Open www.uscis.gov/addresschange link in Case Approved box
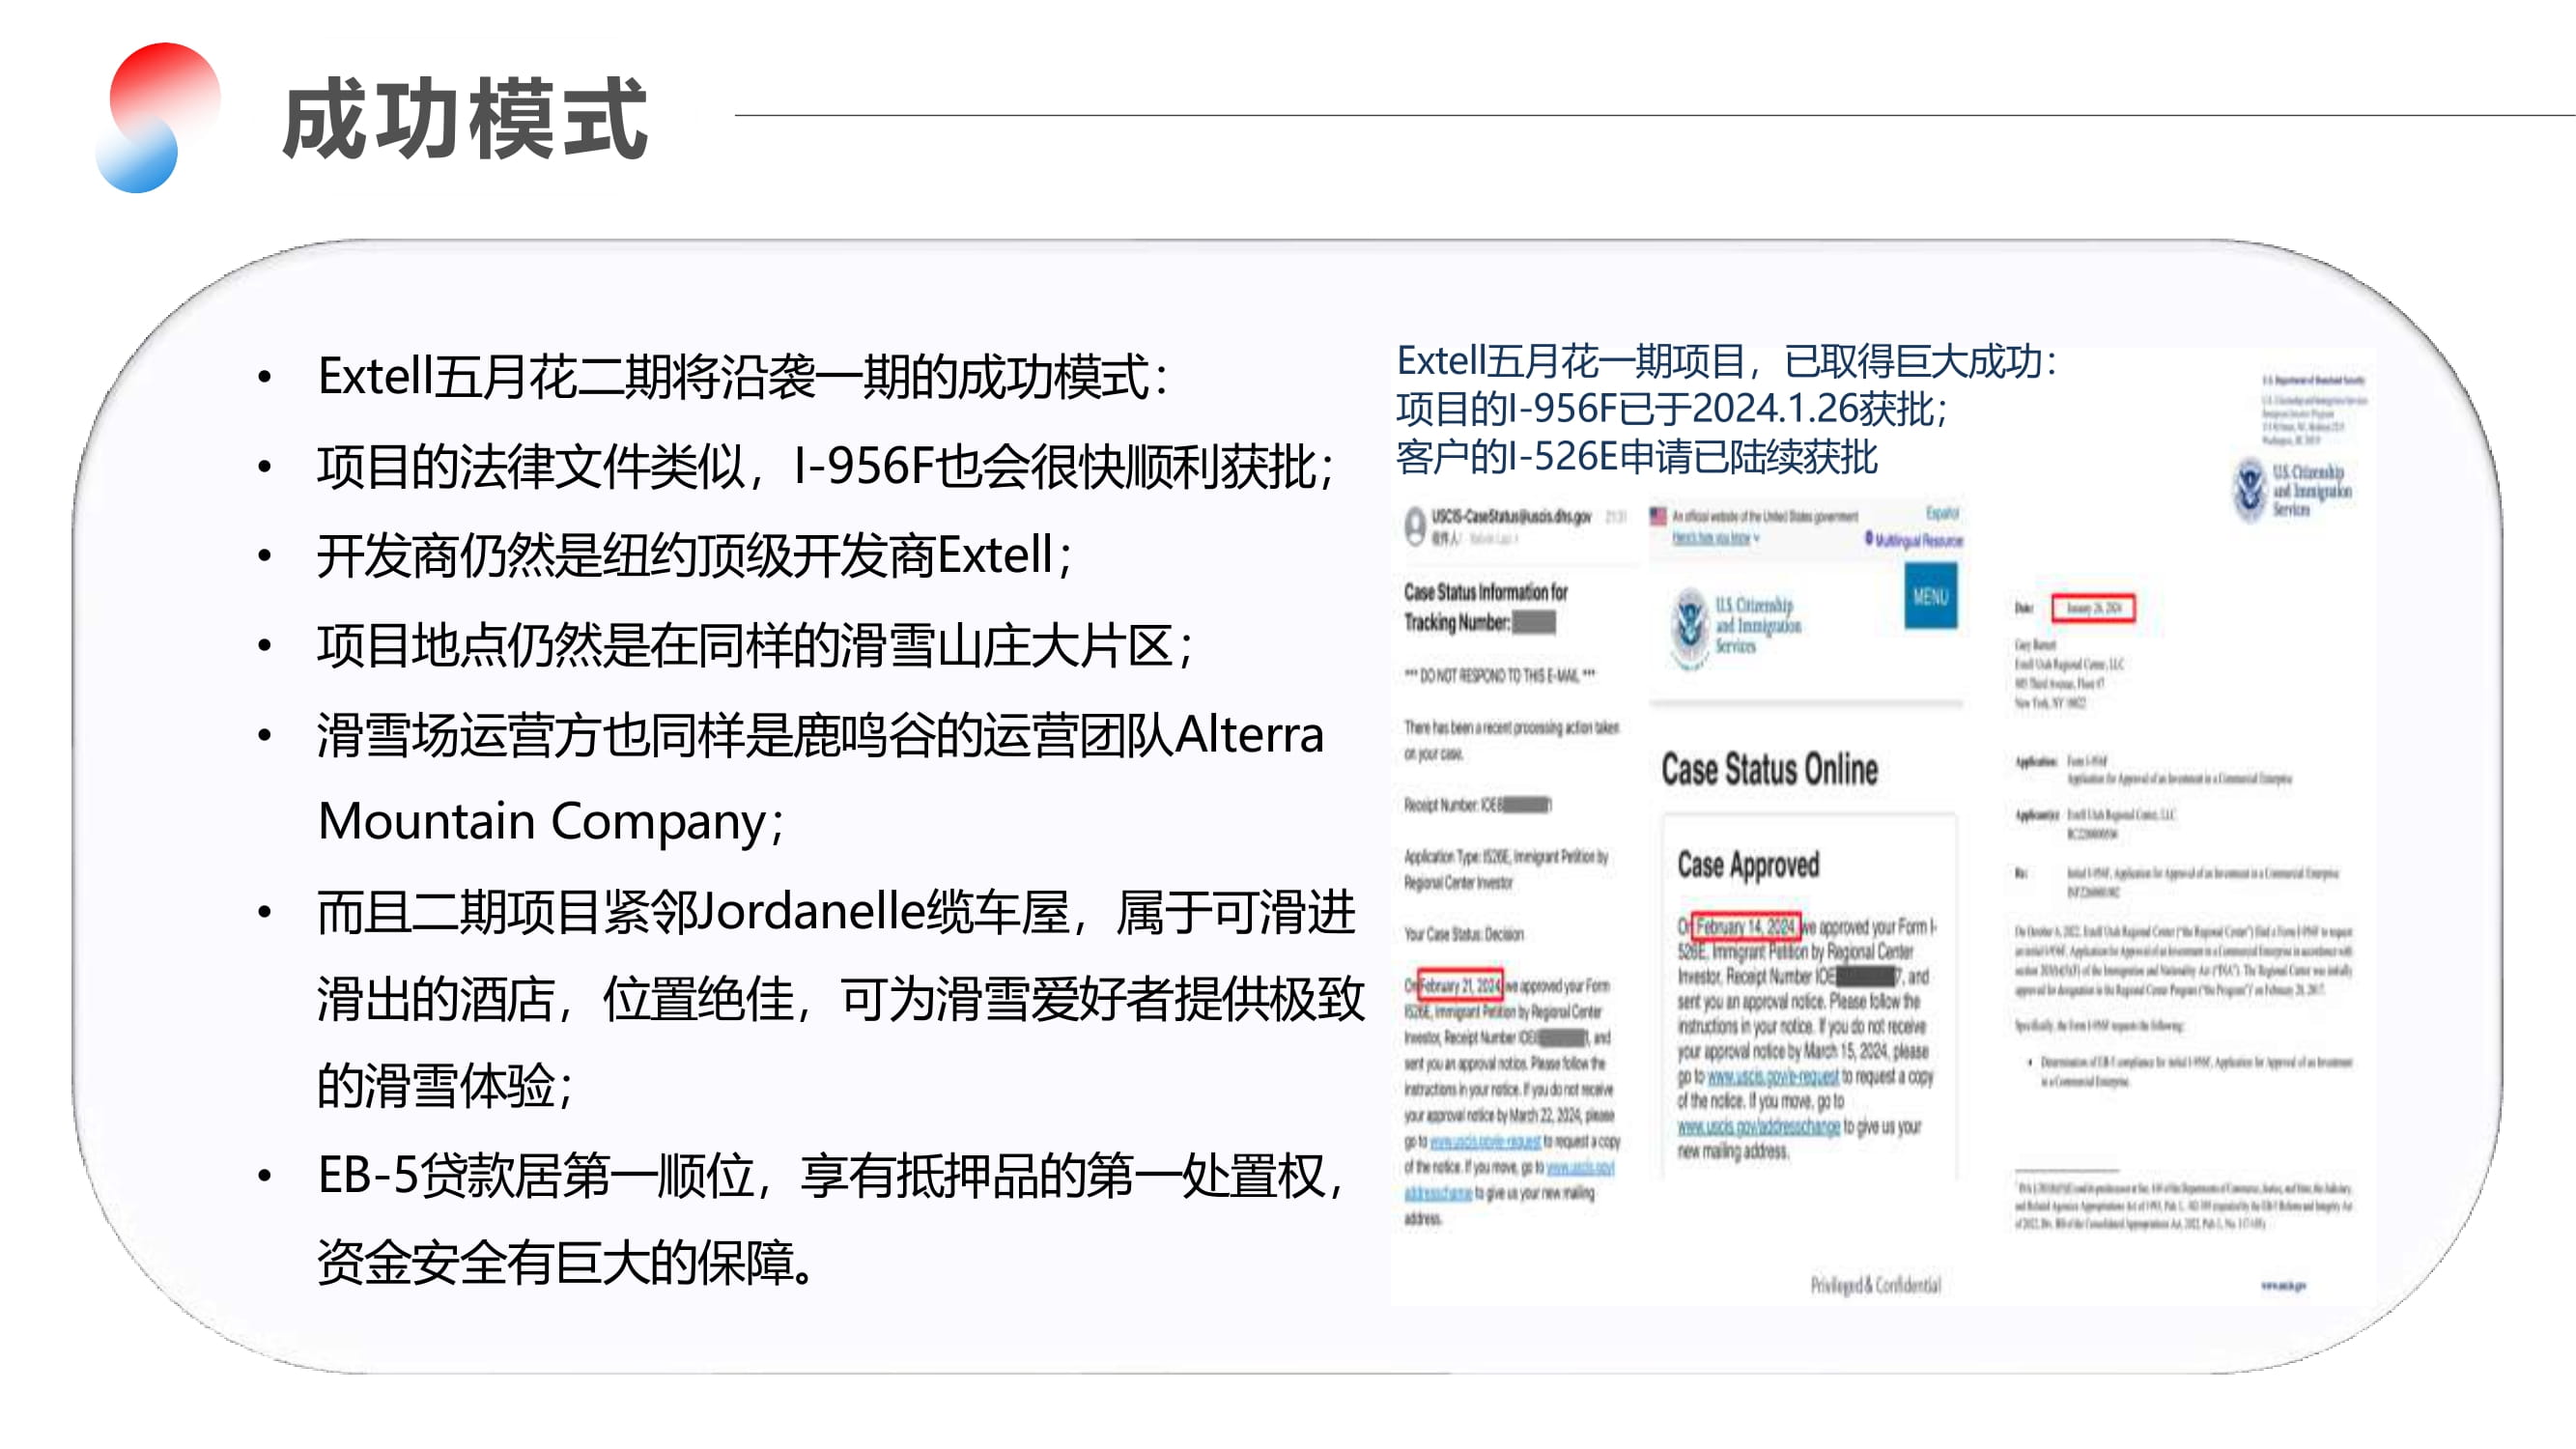This screenshot has width=2576, height=1449. point(1758,1127)
